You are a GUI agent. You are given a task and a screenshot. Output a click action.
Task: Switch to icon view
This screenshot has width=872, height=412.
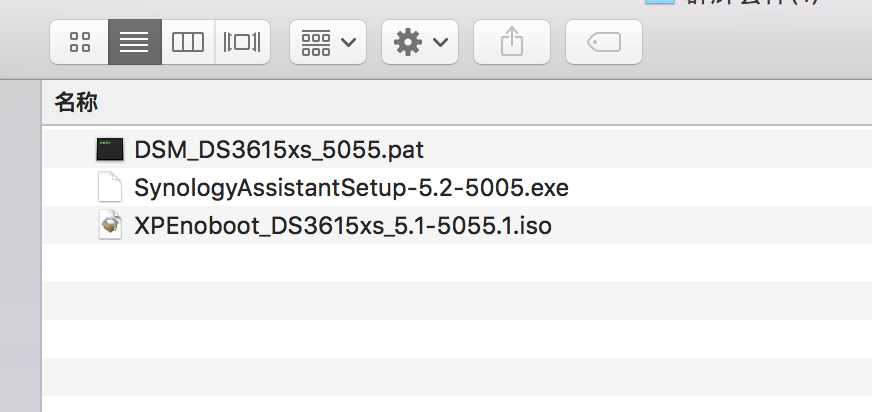click(x=80, y=42)
